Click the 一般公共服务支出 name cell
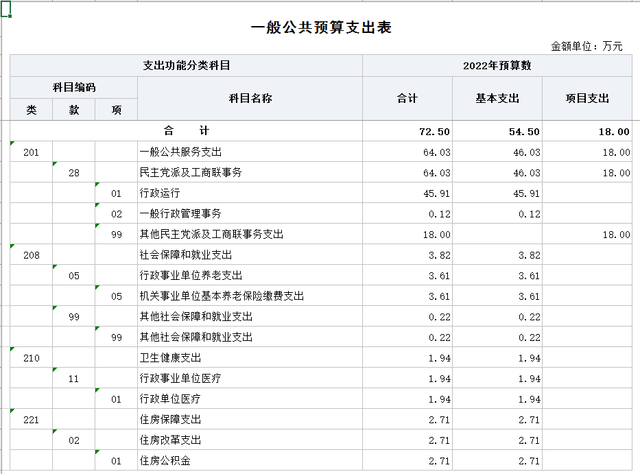Viewport: 640px width, 474px height. [x=250, y=152]
